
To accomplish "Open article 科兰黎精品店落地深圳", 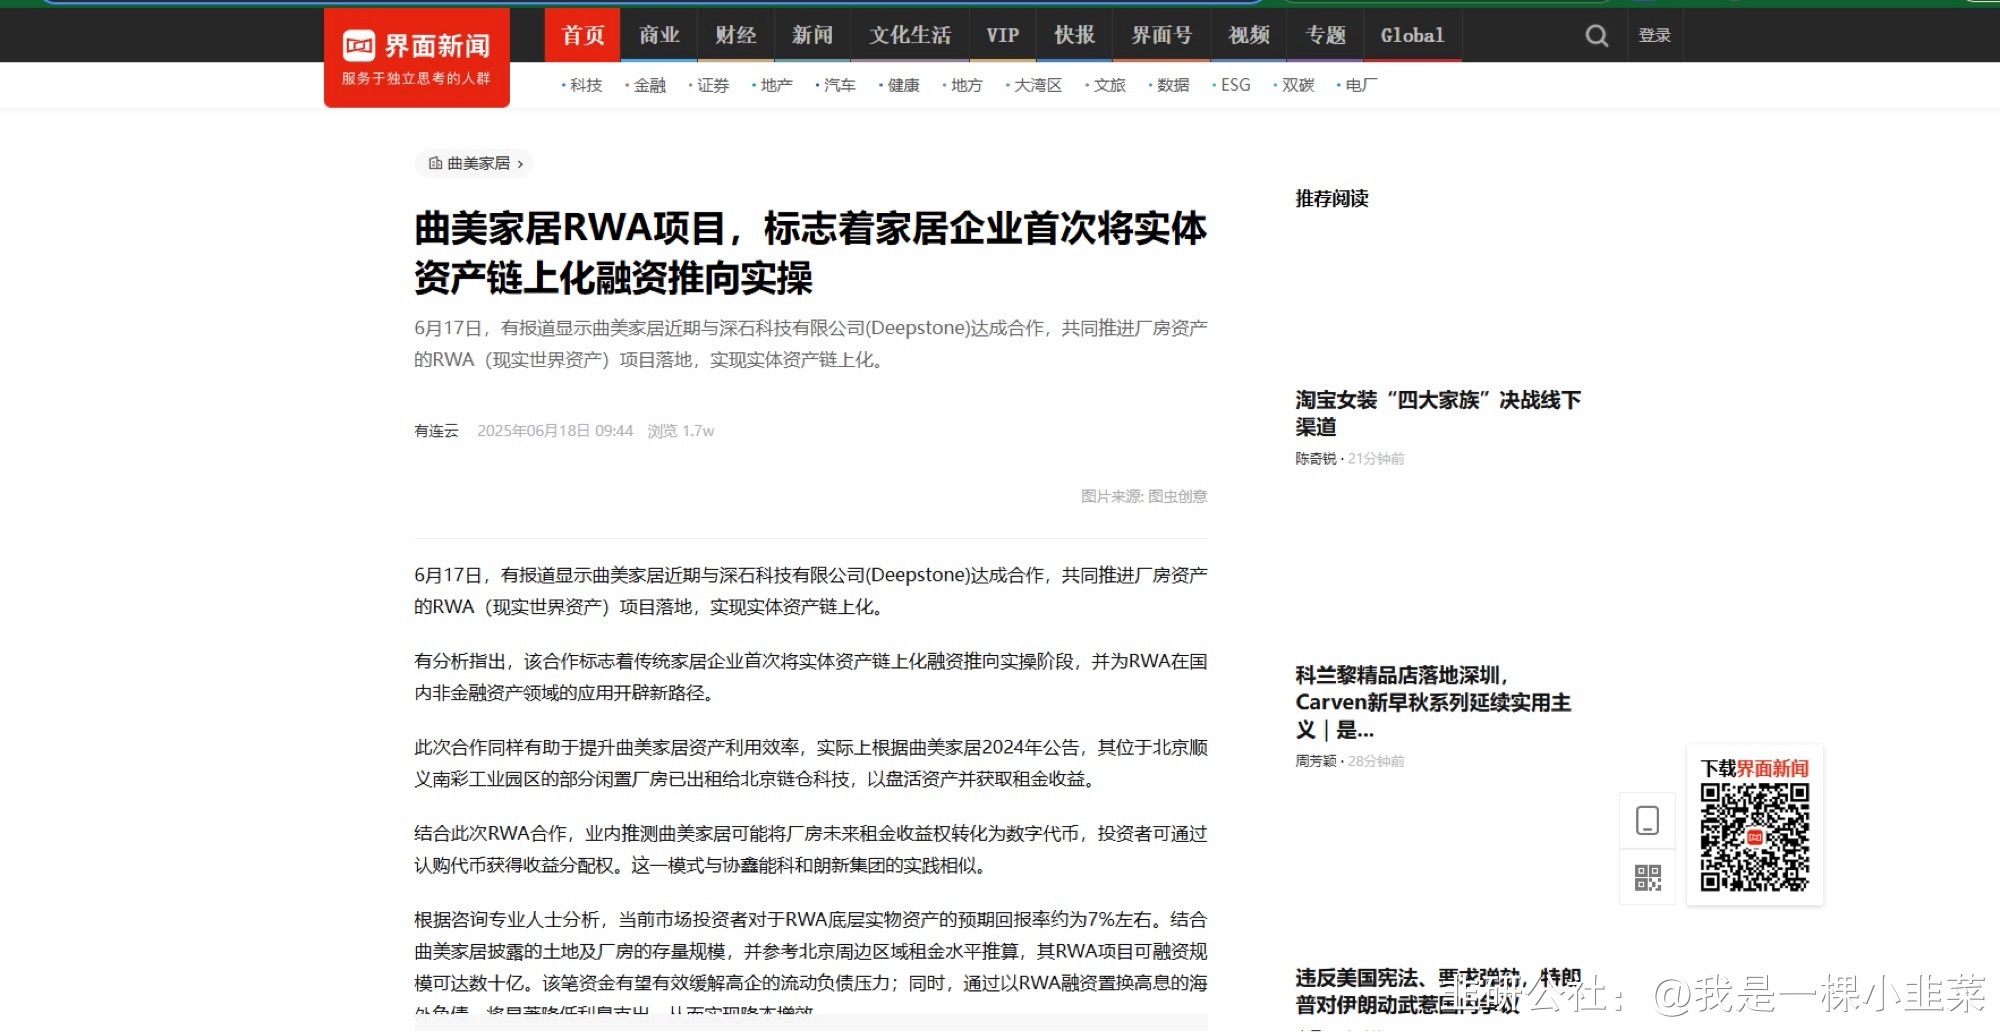I will click(1433, 702).
